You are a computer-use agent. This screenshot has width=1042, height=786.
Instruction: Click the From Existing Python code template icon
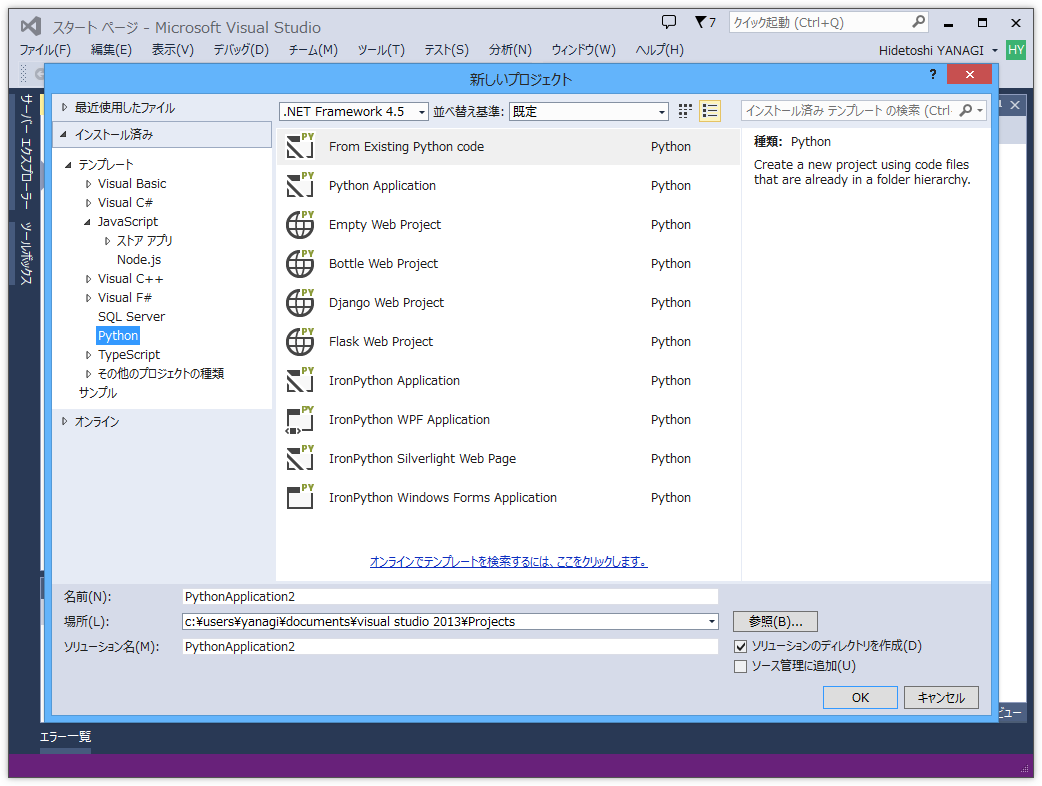[x=300, y=146]
